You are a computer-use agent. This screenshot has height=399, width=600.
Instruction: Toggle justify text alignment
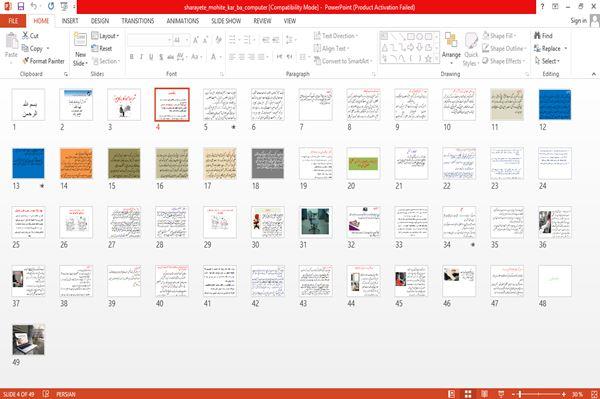tap(262, 57)
